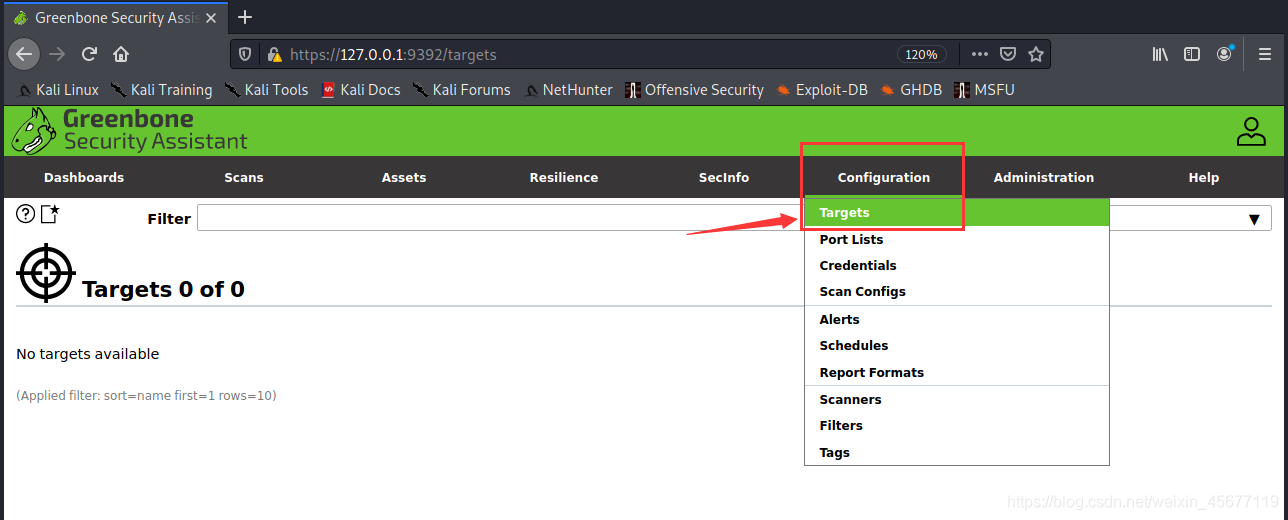This screenshot has width=1288, height=520.
Task: Open the Dashboards menu
Action: point(84,177)
